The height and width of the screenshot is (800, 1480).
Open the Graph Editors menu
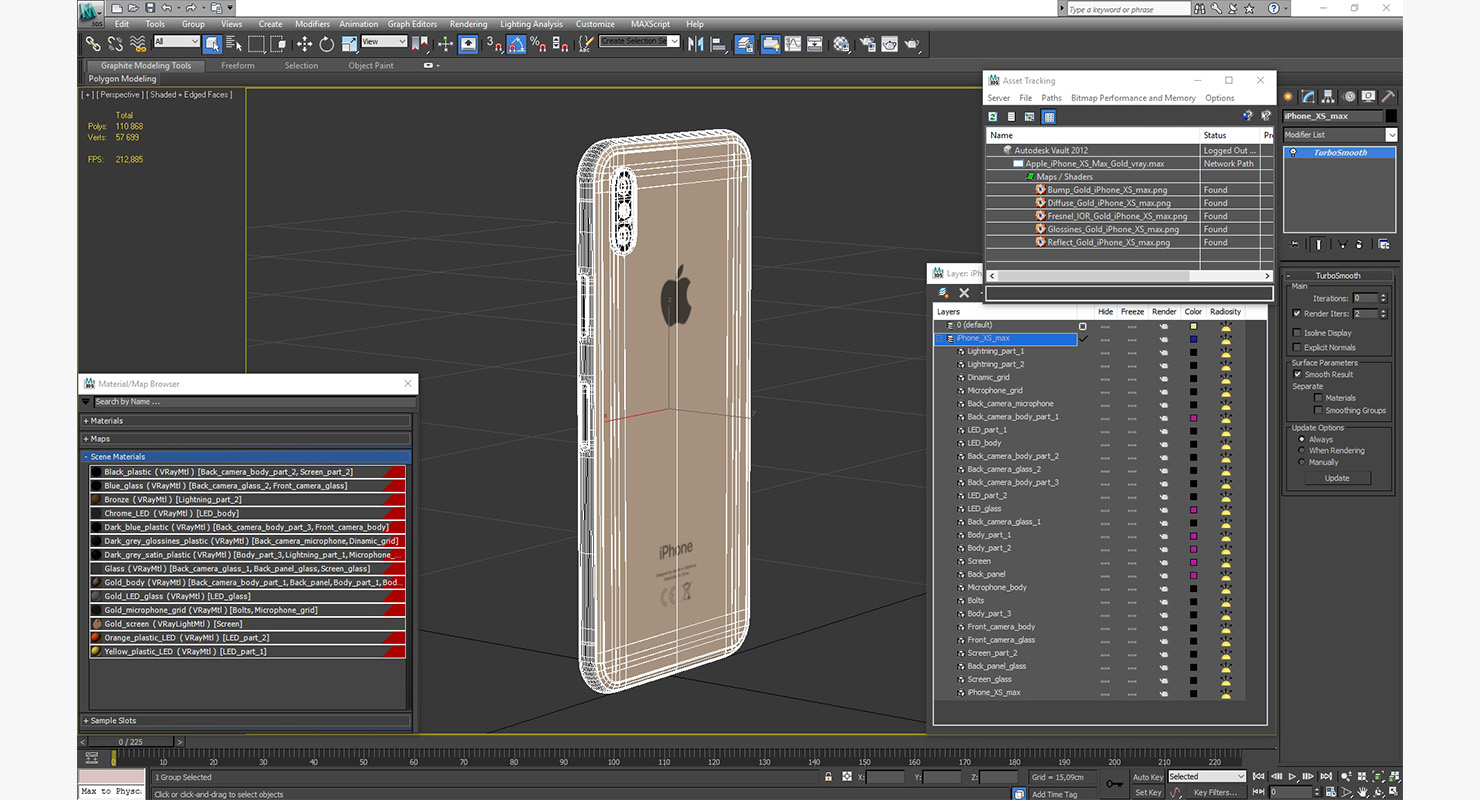click(x=412, y=24)
